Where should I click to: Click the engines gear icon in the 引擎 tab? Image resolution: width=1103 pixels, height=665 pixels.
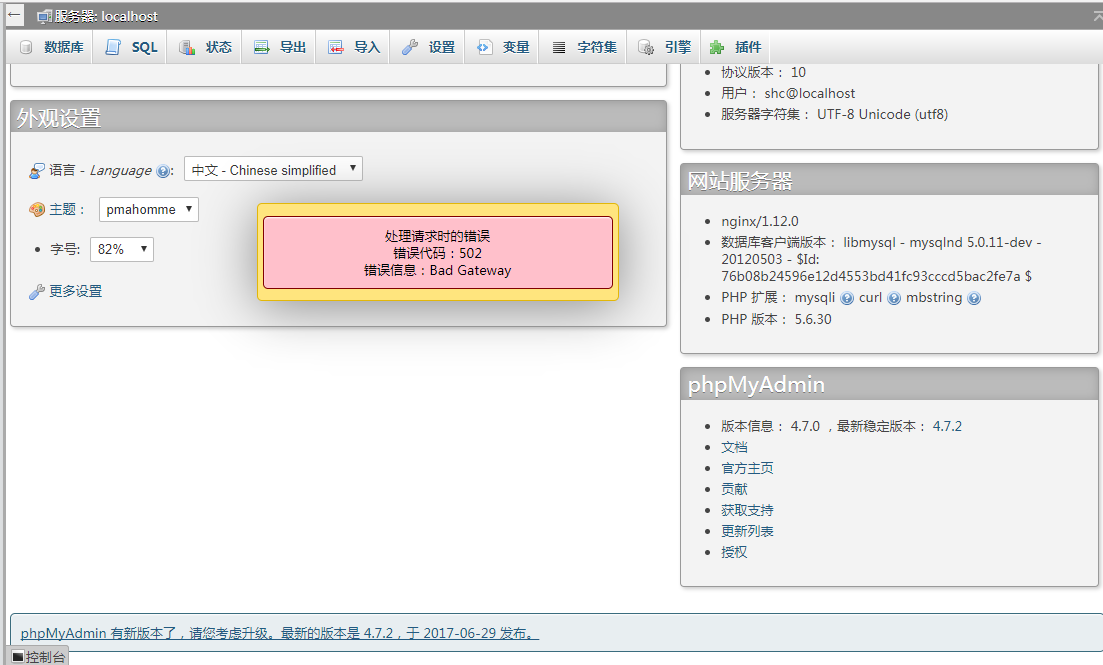point(646,47)
